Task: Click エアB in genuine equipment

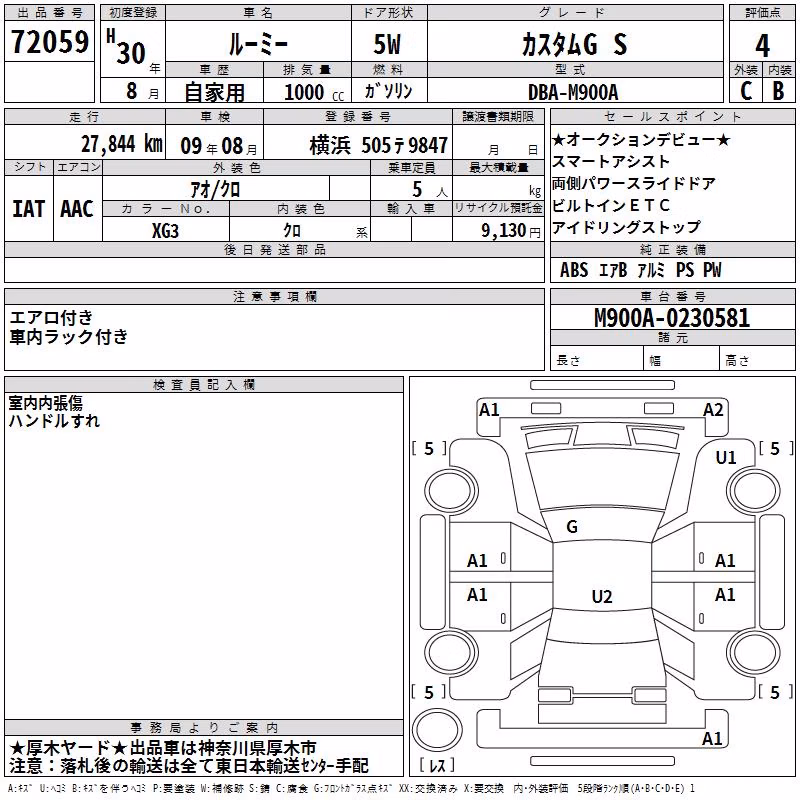Action: coord(612,270)
